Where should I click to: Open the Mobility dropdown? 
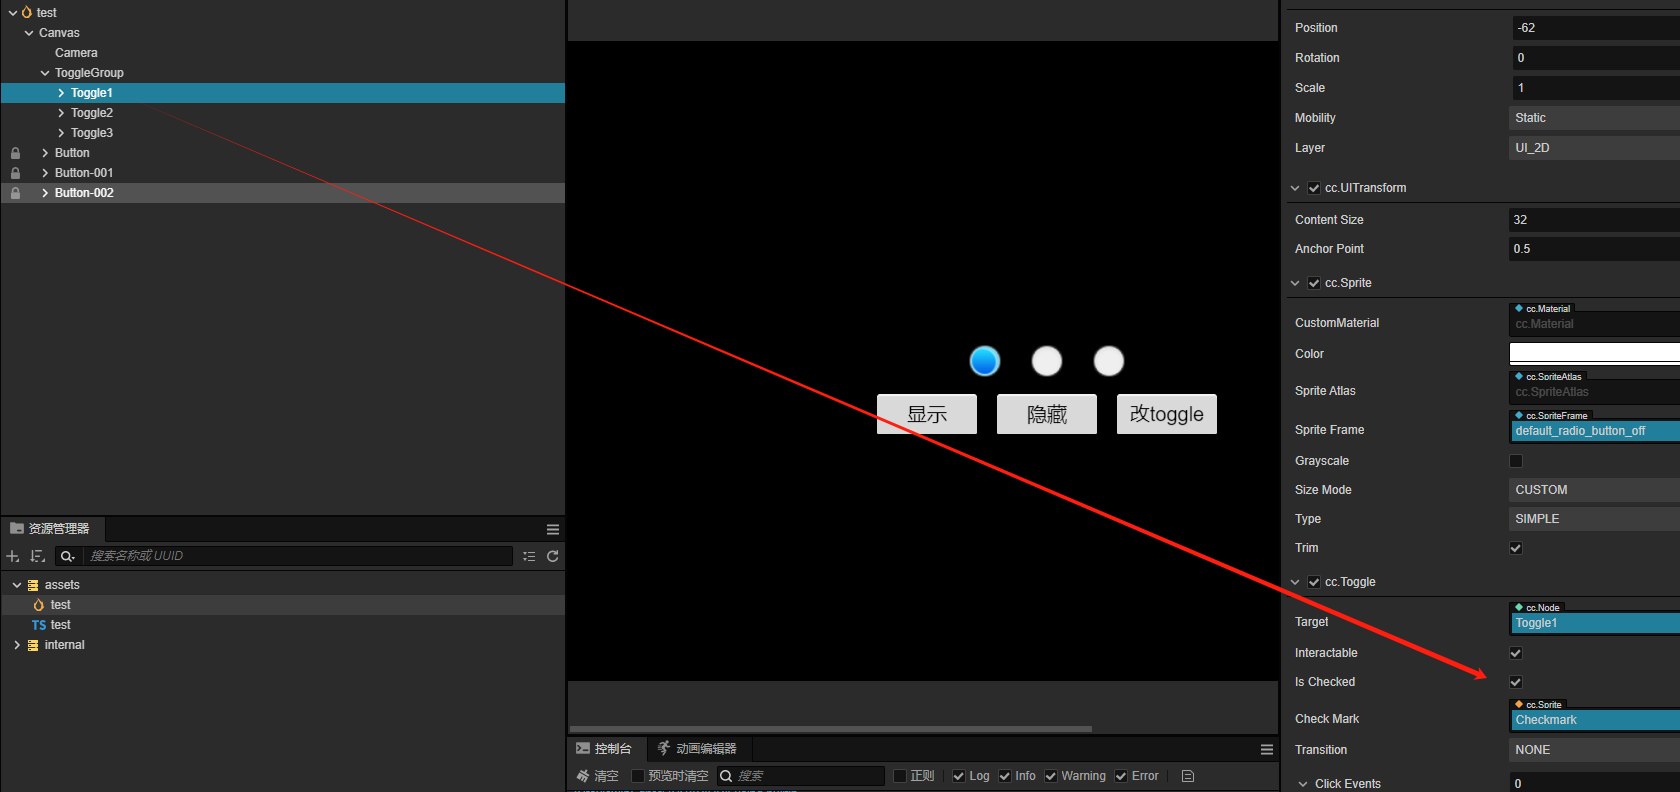tap(1594, 118)
